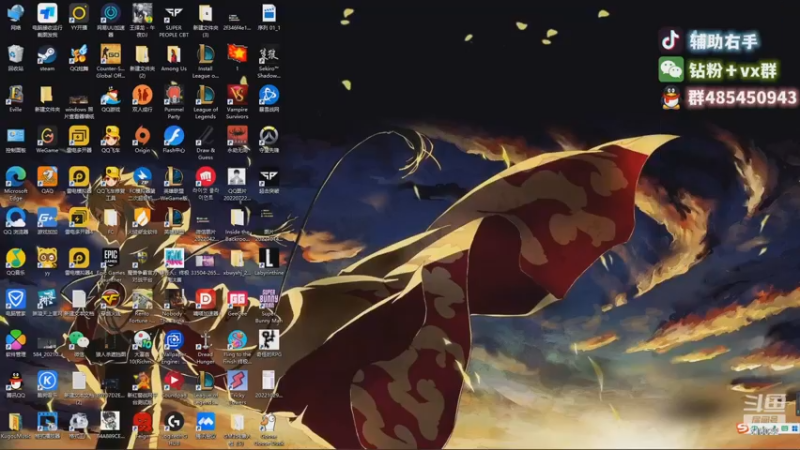Launch the 暴雪战网 Battle.net icon
The height and width of the screenshot is (450, 800).
[269, 96]
